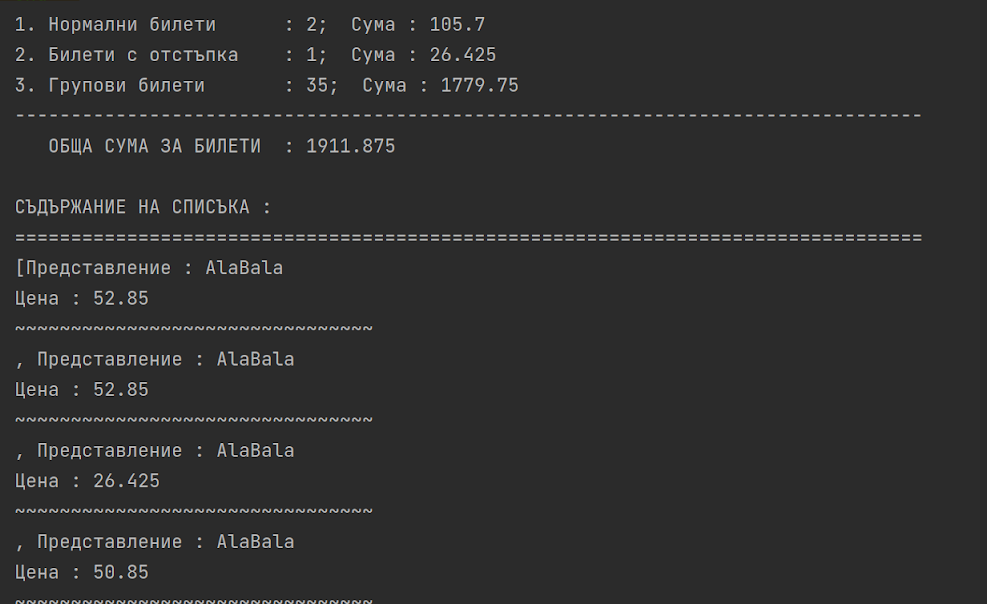Click the 'Нормални билети' output line
987x604 pixels.
pos(250,25)
